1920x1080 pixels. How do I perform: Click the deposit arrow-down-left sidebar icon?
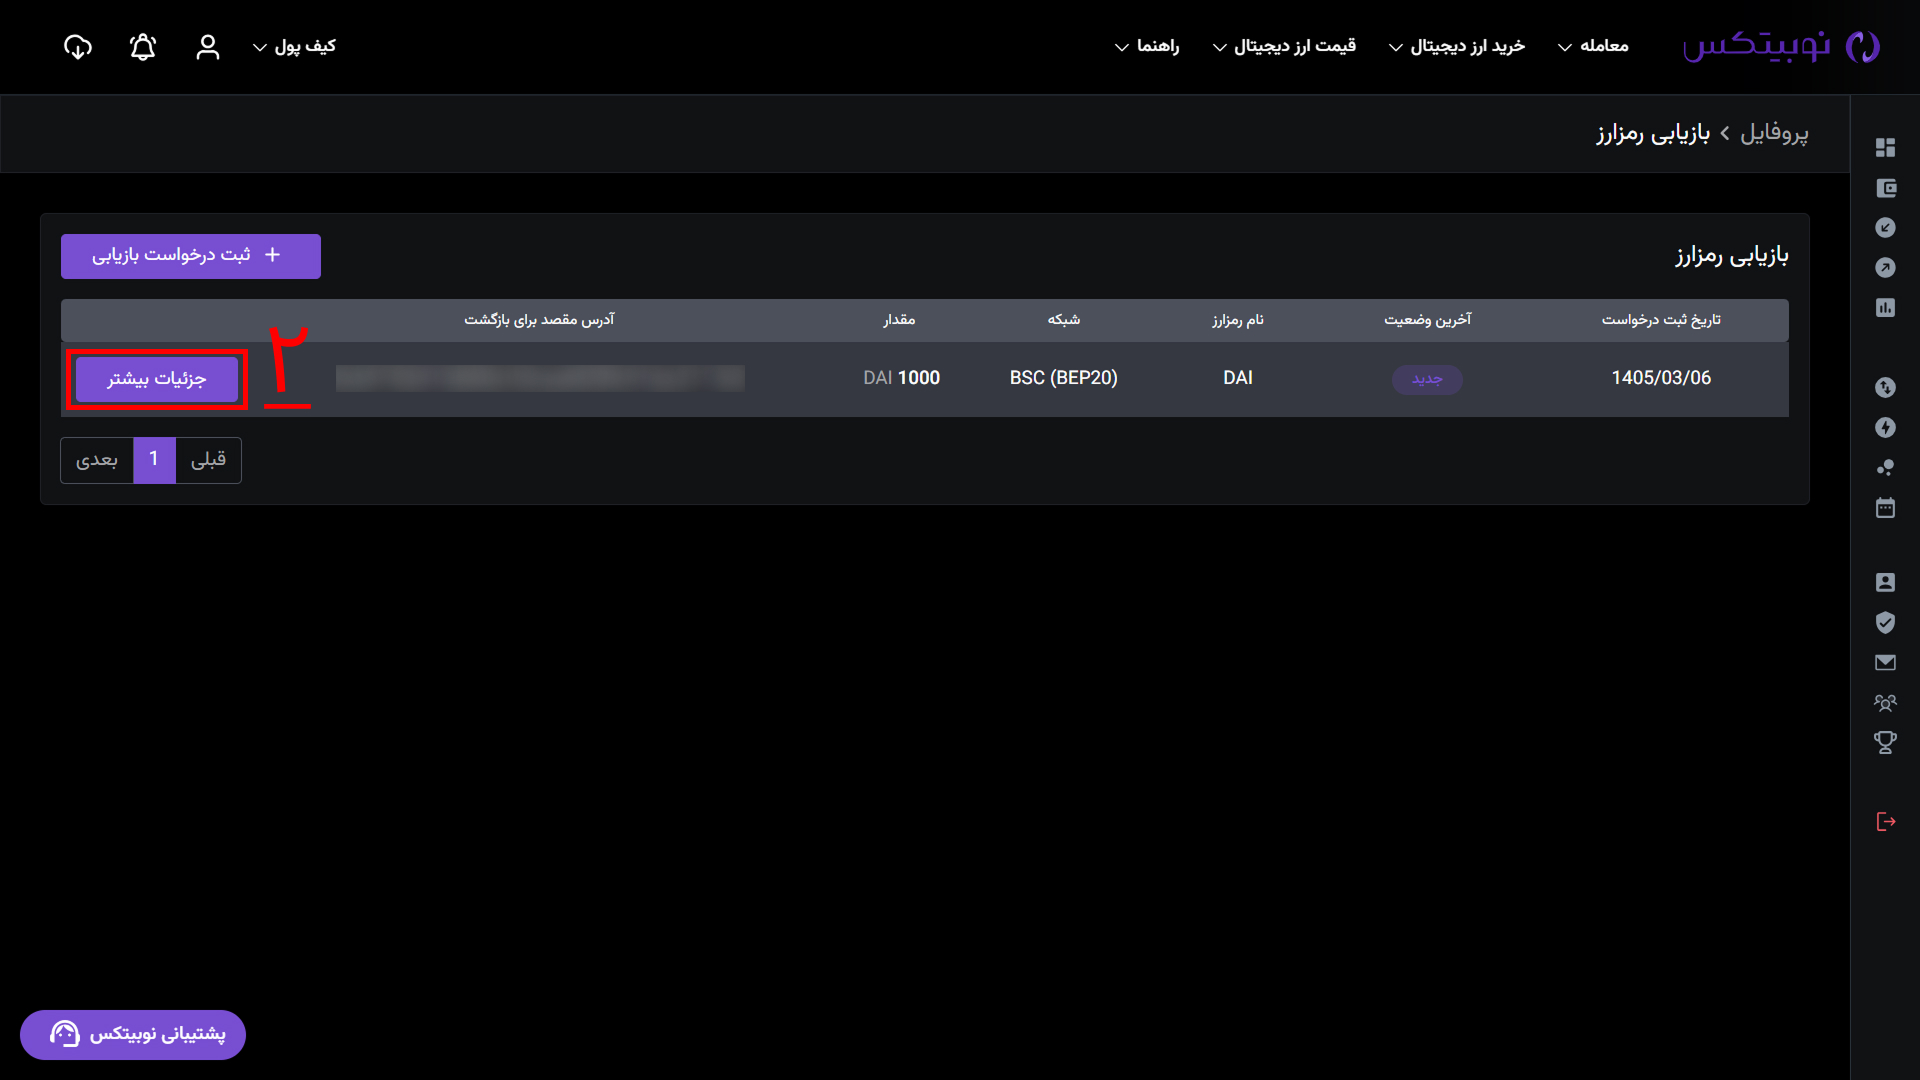pyautogui.click(x=1885, y=228)
